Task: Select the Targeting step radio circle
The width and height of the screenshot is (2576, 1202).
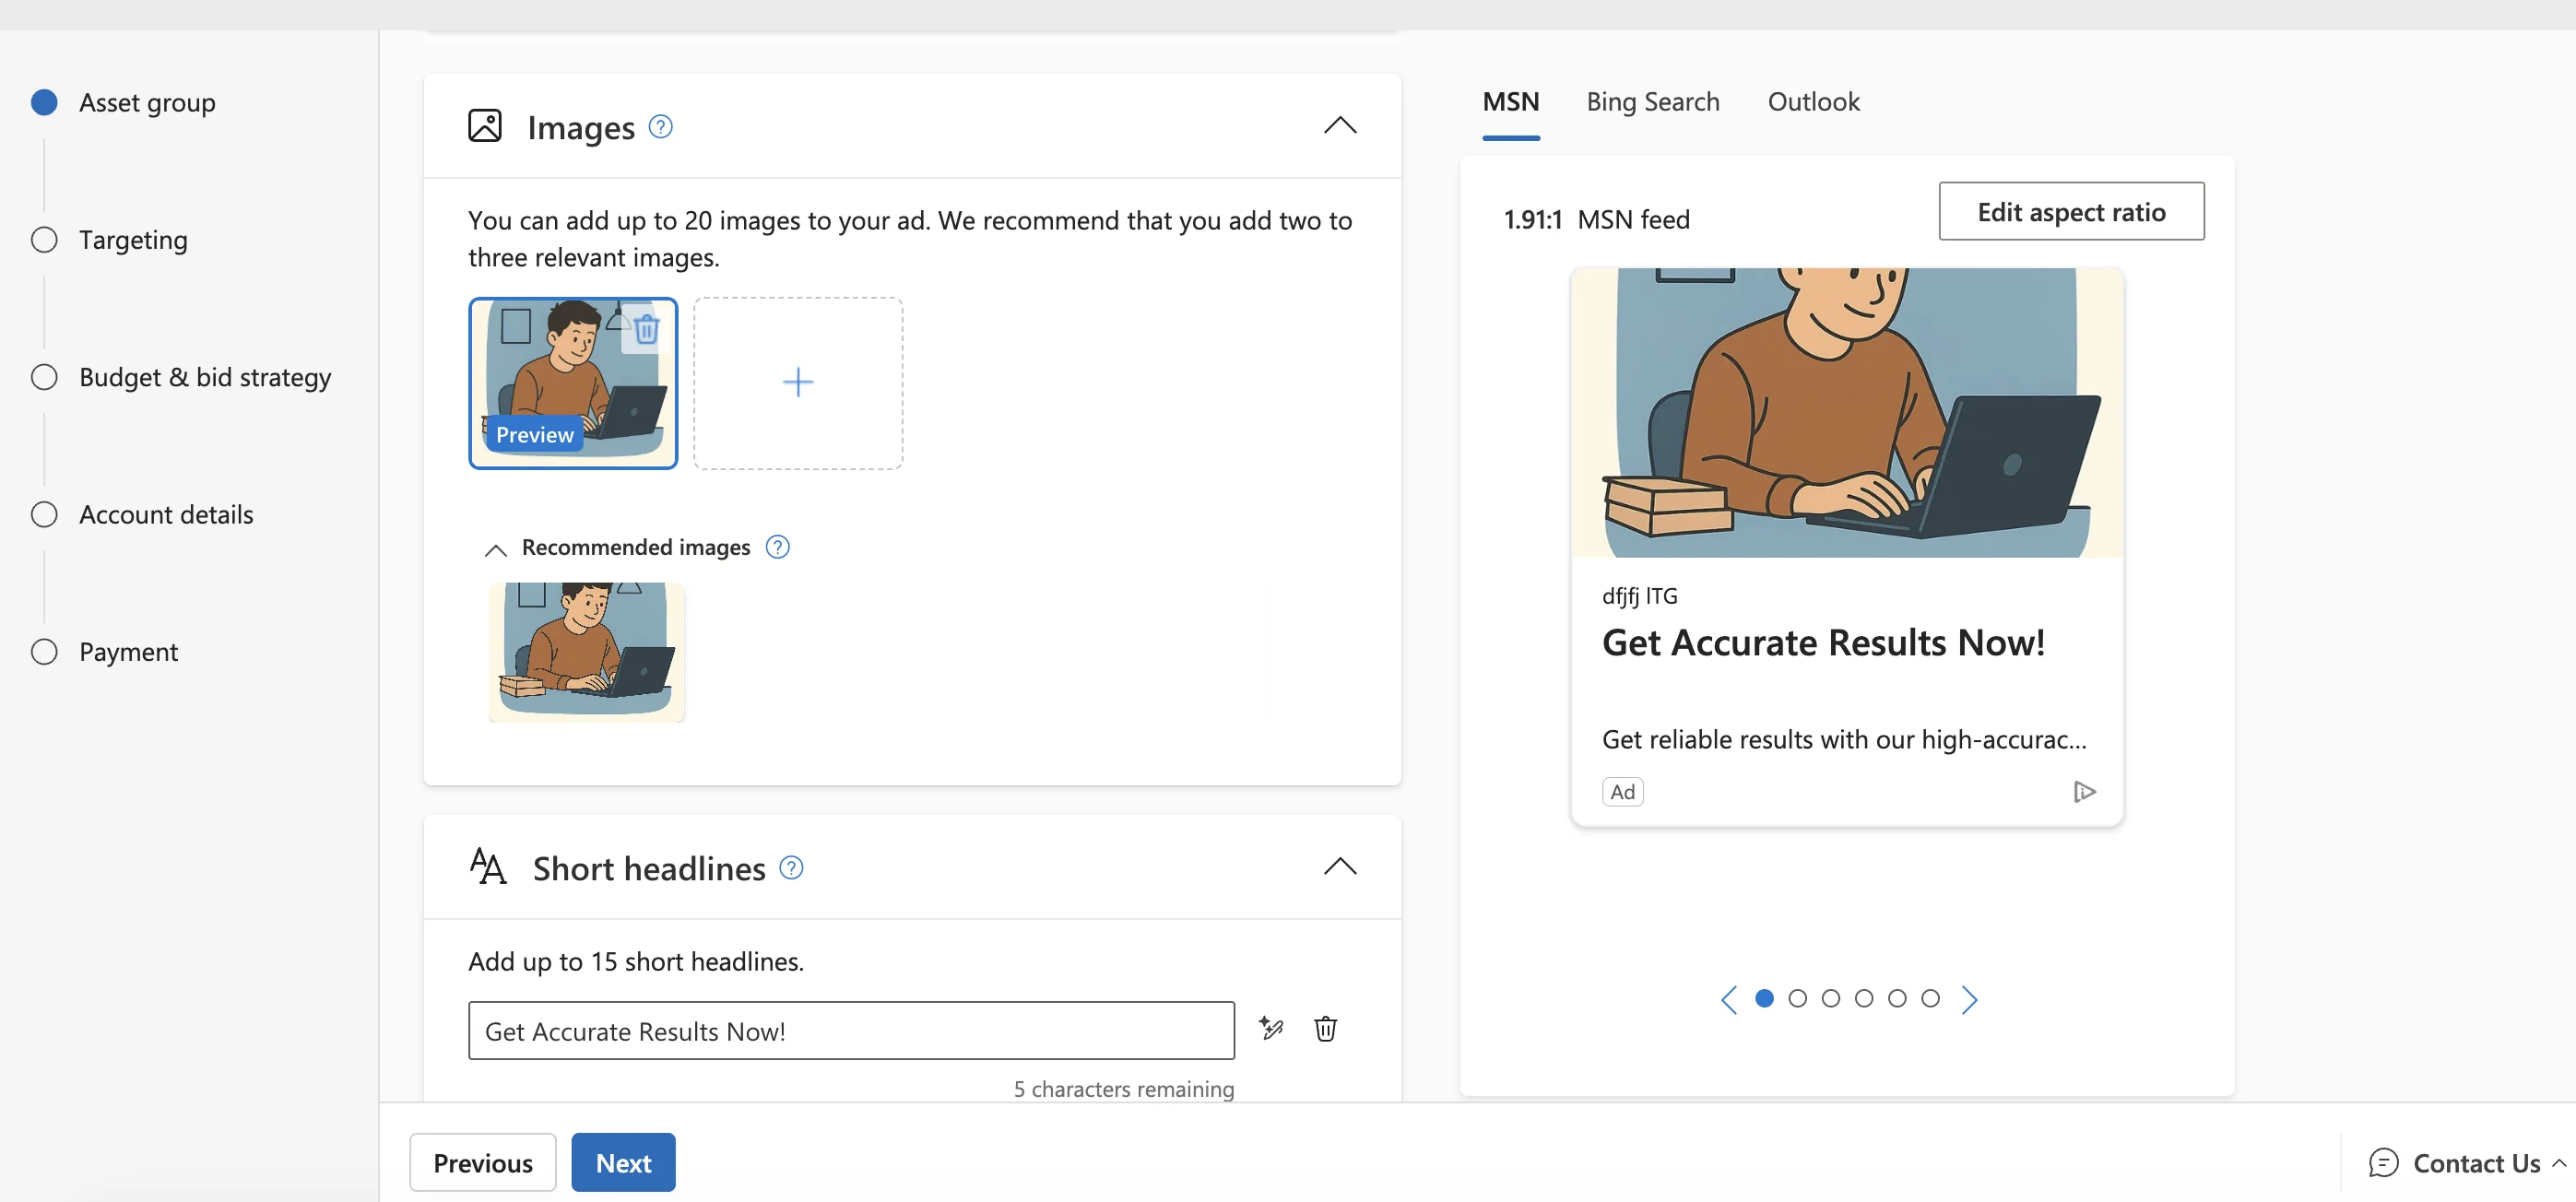Action: pos(44,239)
